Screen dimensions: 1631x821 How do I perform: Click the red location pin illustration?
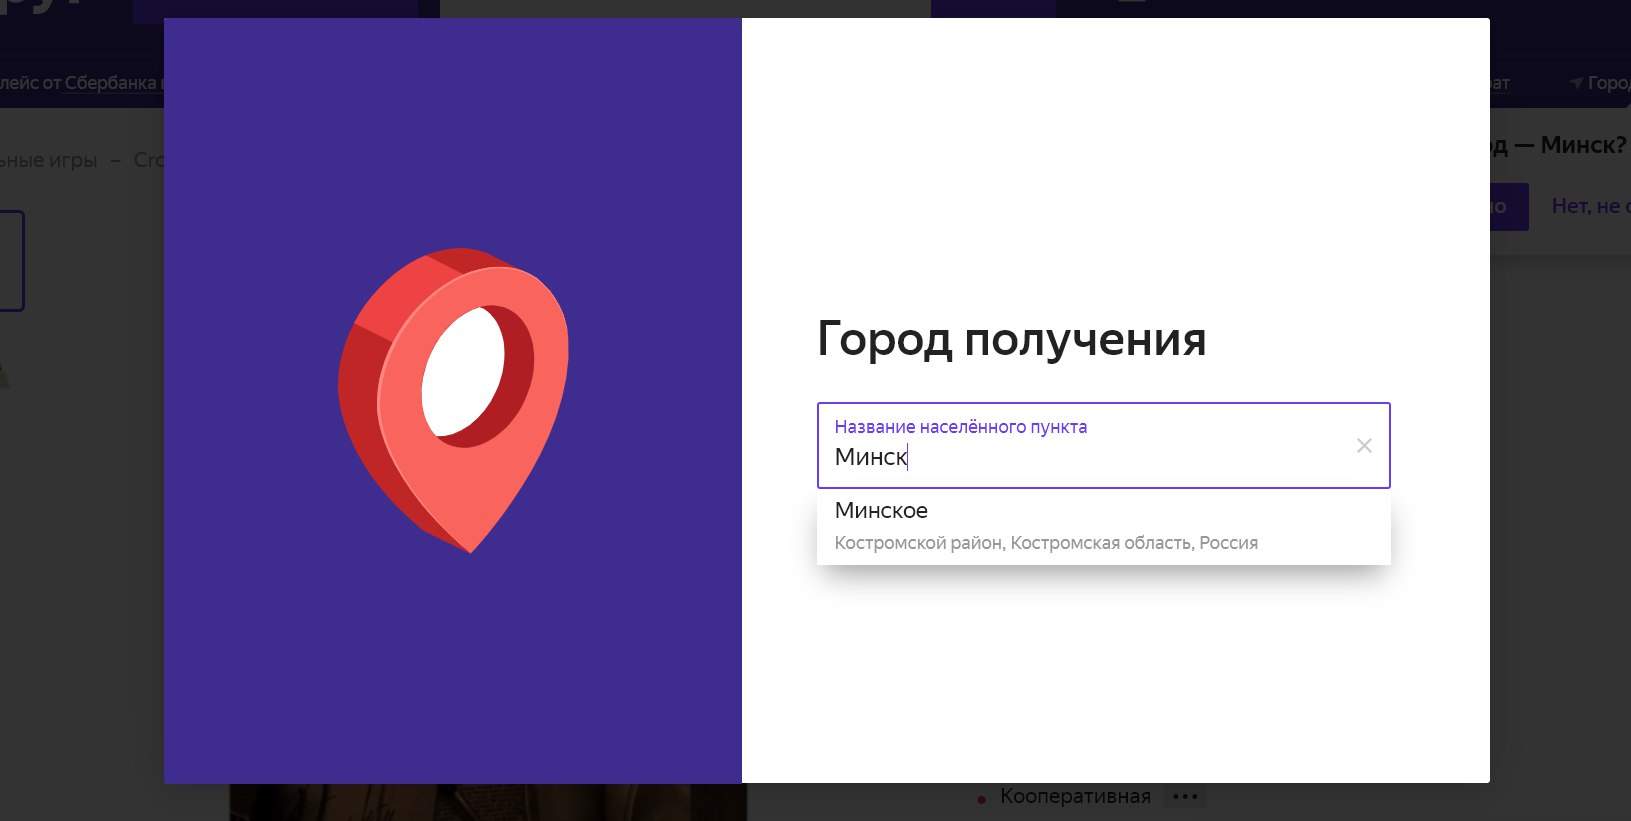(x=453, y=399)
